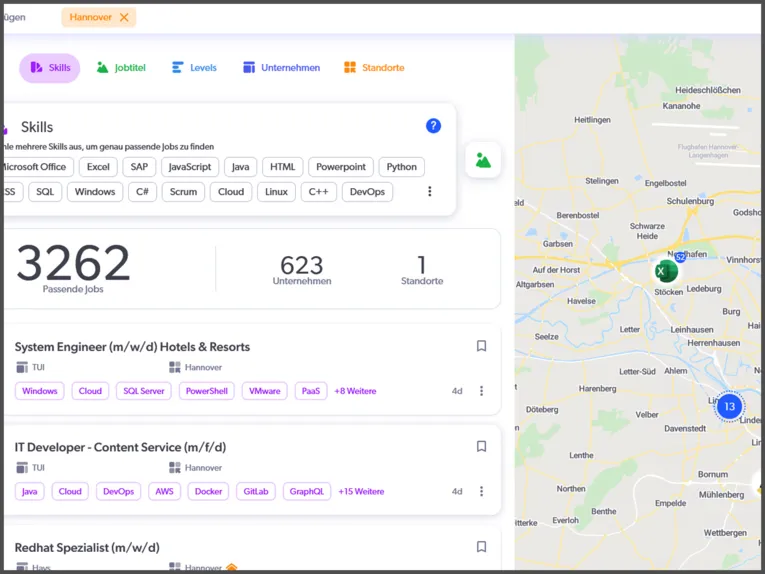Toggle the HTML skill chip
Screen dimensions: 765x574
(x=282, y=167)
